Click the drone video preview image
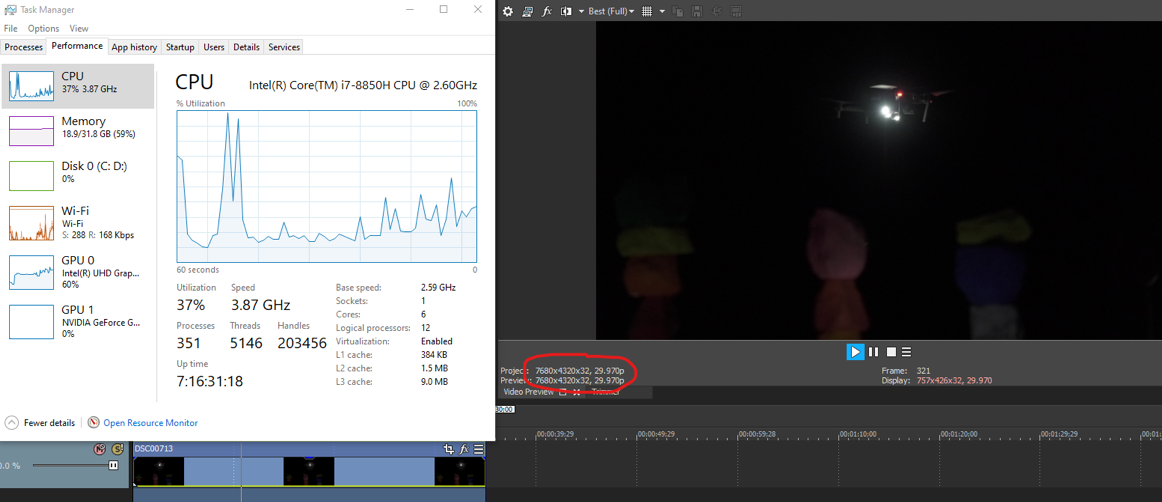Screen dimensions: 1162x502 click(x=879, y=180)
